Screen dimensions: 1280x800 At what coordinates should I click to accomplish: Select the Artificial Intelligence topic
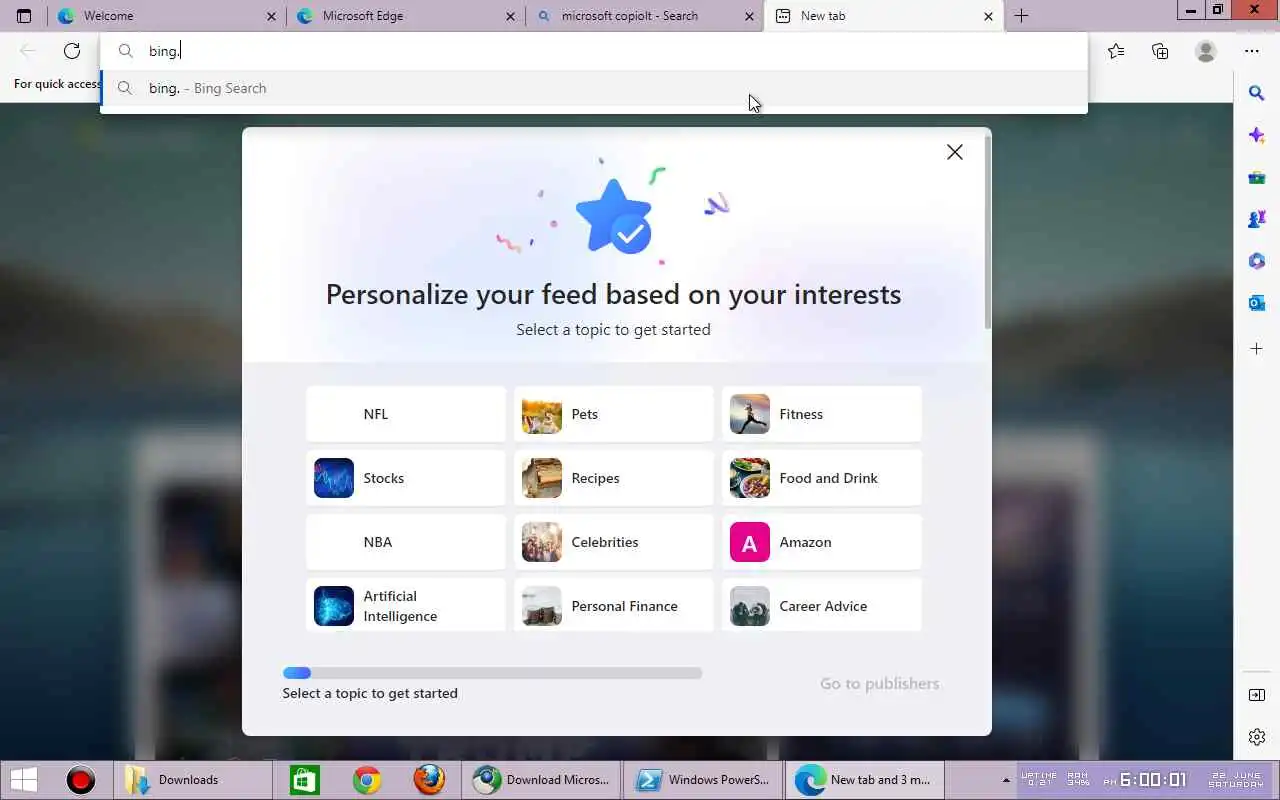[406, 605]
